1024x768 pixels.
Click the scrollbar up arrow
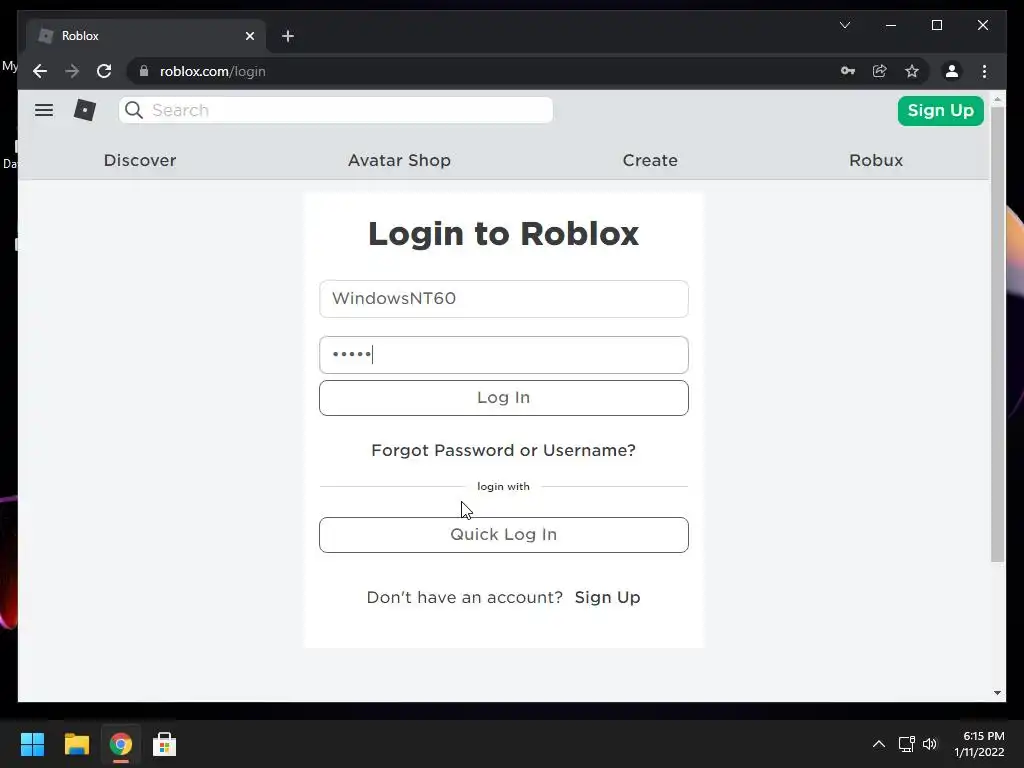coord(997,99)
